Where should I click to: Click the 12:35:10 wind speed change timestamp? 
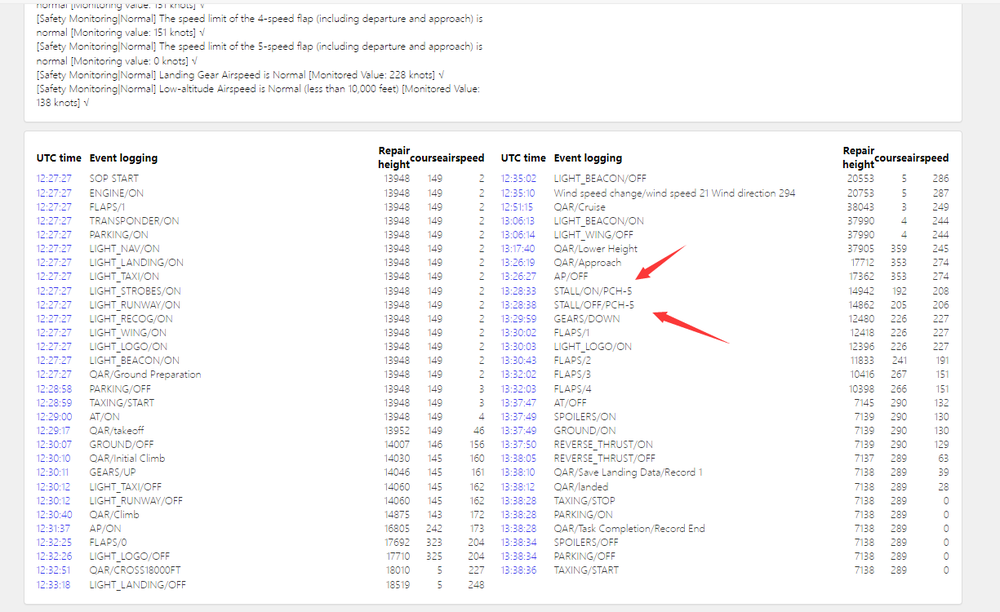[518, 192]
